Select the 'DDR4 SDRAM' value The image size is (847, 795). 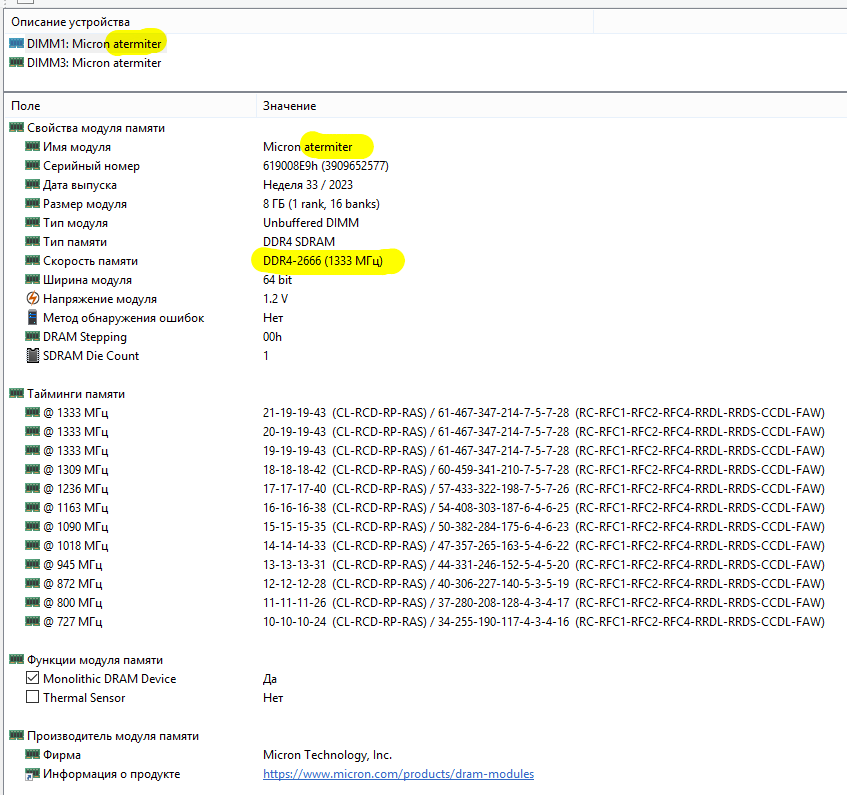pyautogui.click(x=299, y=241)
